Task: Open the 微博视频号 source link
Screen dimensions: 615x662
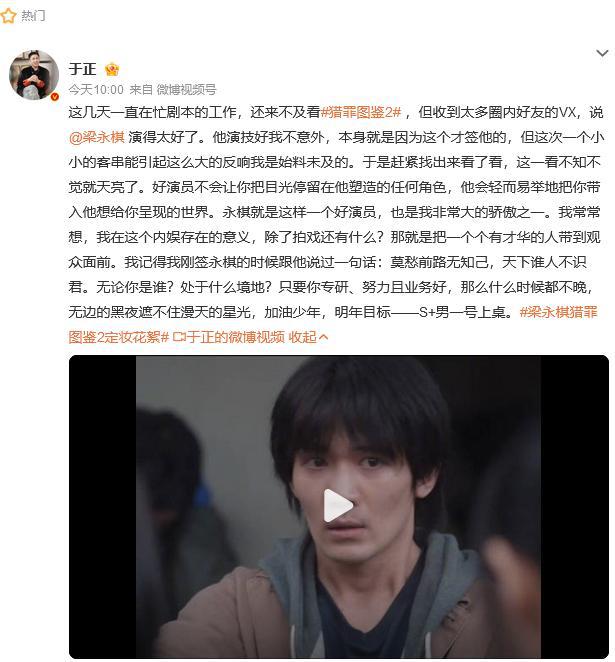Action: point(186,90)
